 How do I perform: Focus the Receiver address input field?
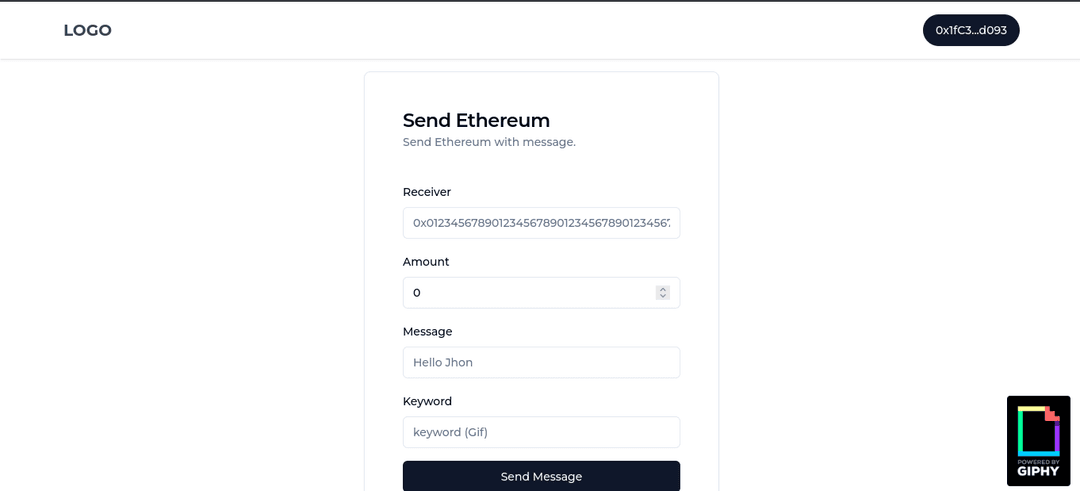coord(541,223)
